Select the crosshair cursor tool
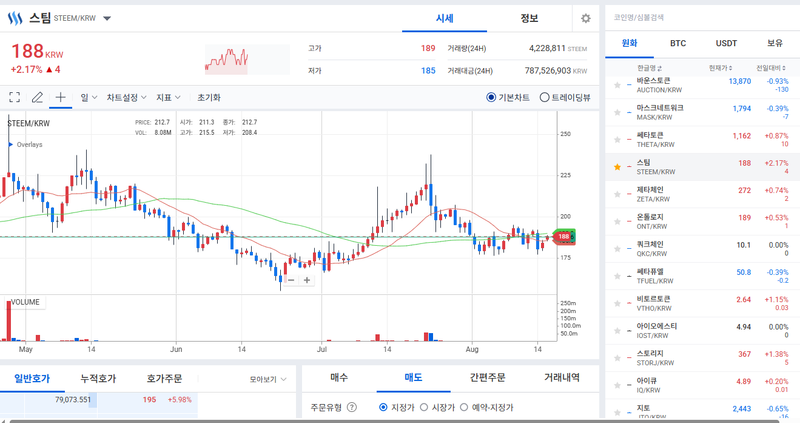 click(60, 97)
